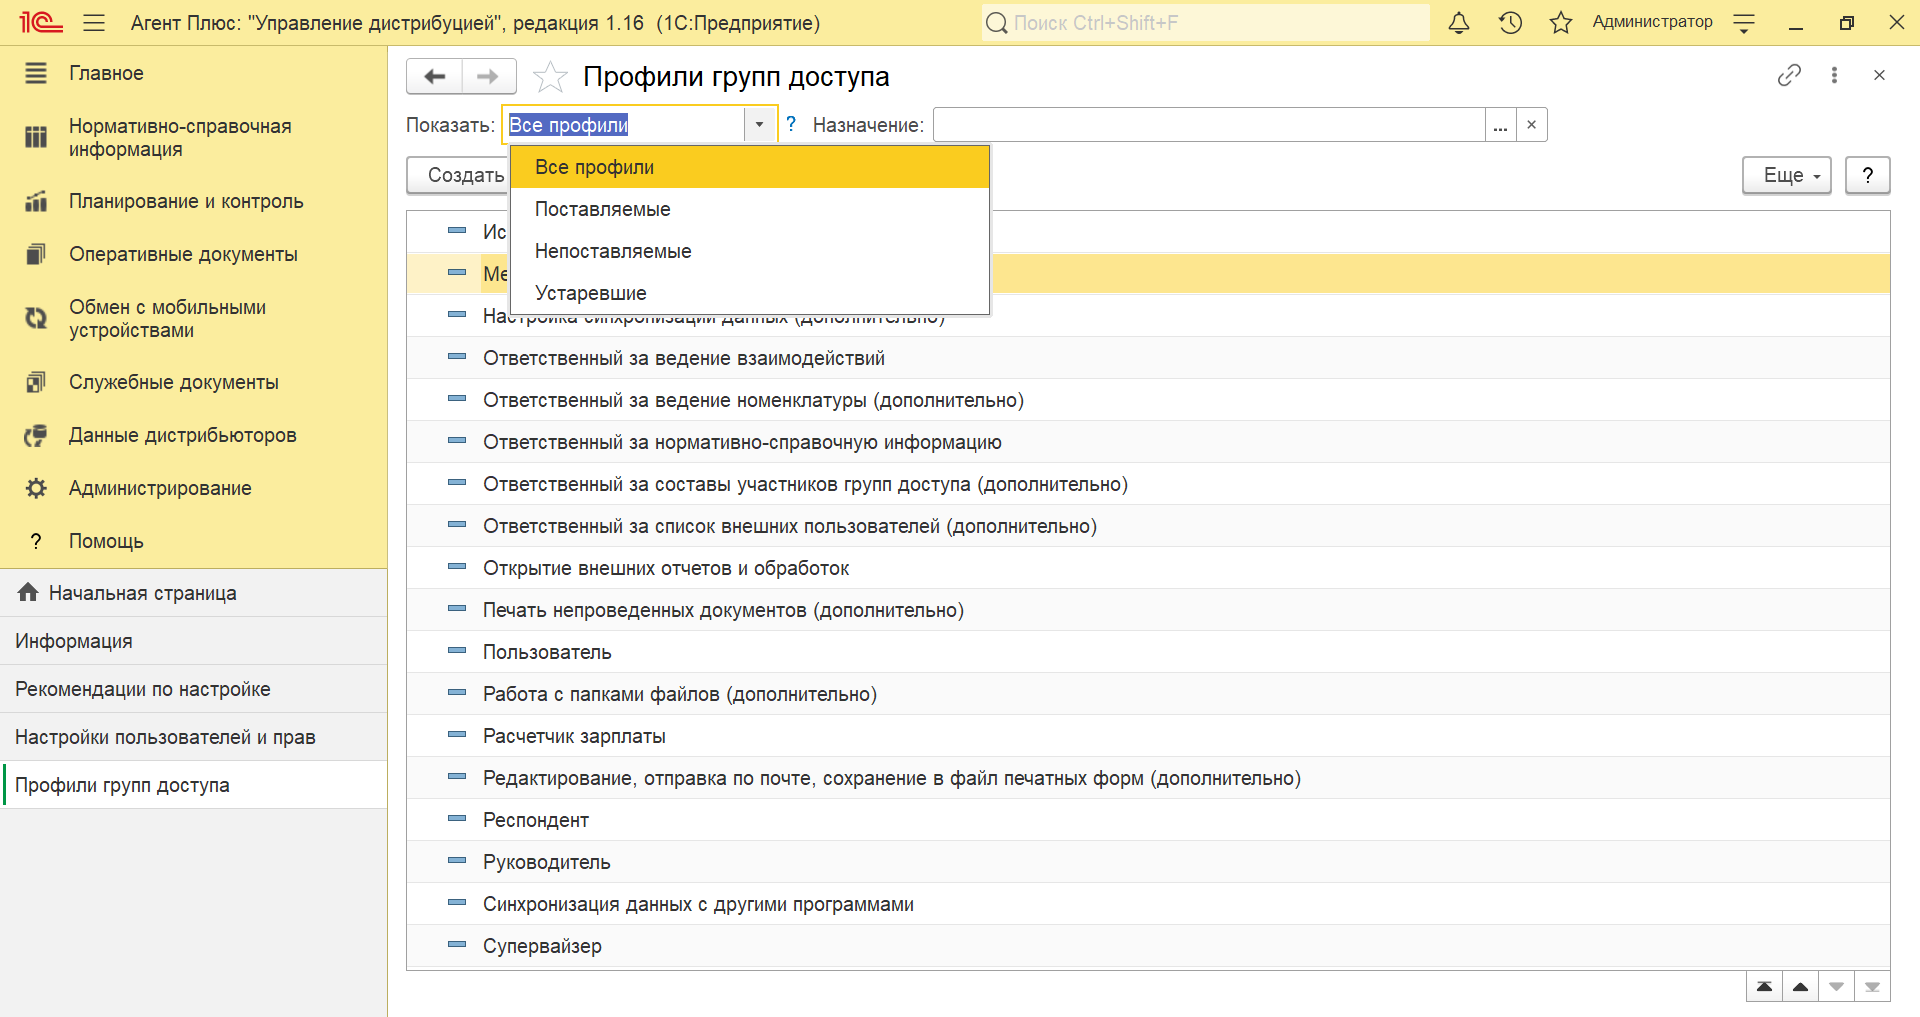
Task: Clear the Назначение field with the x button
Action: pyautogui.click(x=1531, y=125)
